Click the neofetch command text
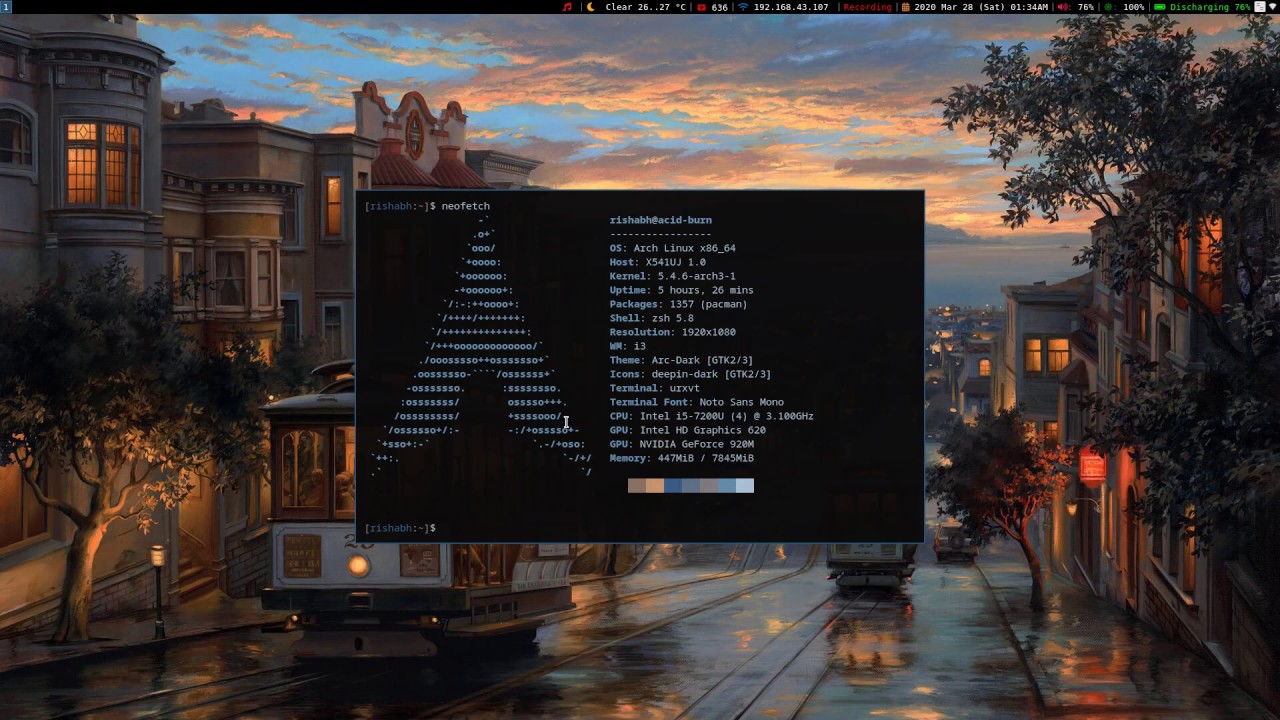1280x720 pixels. pyautogui.click(x=466, y=206)
